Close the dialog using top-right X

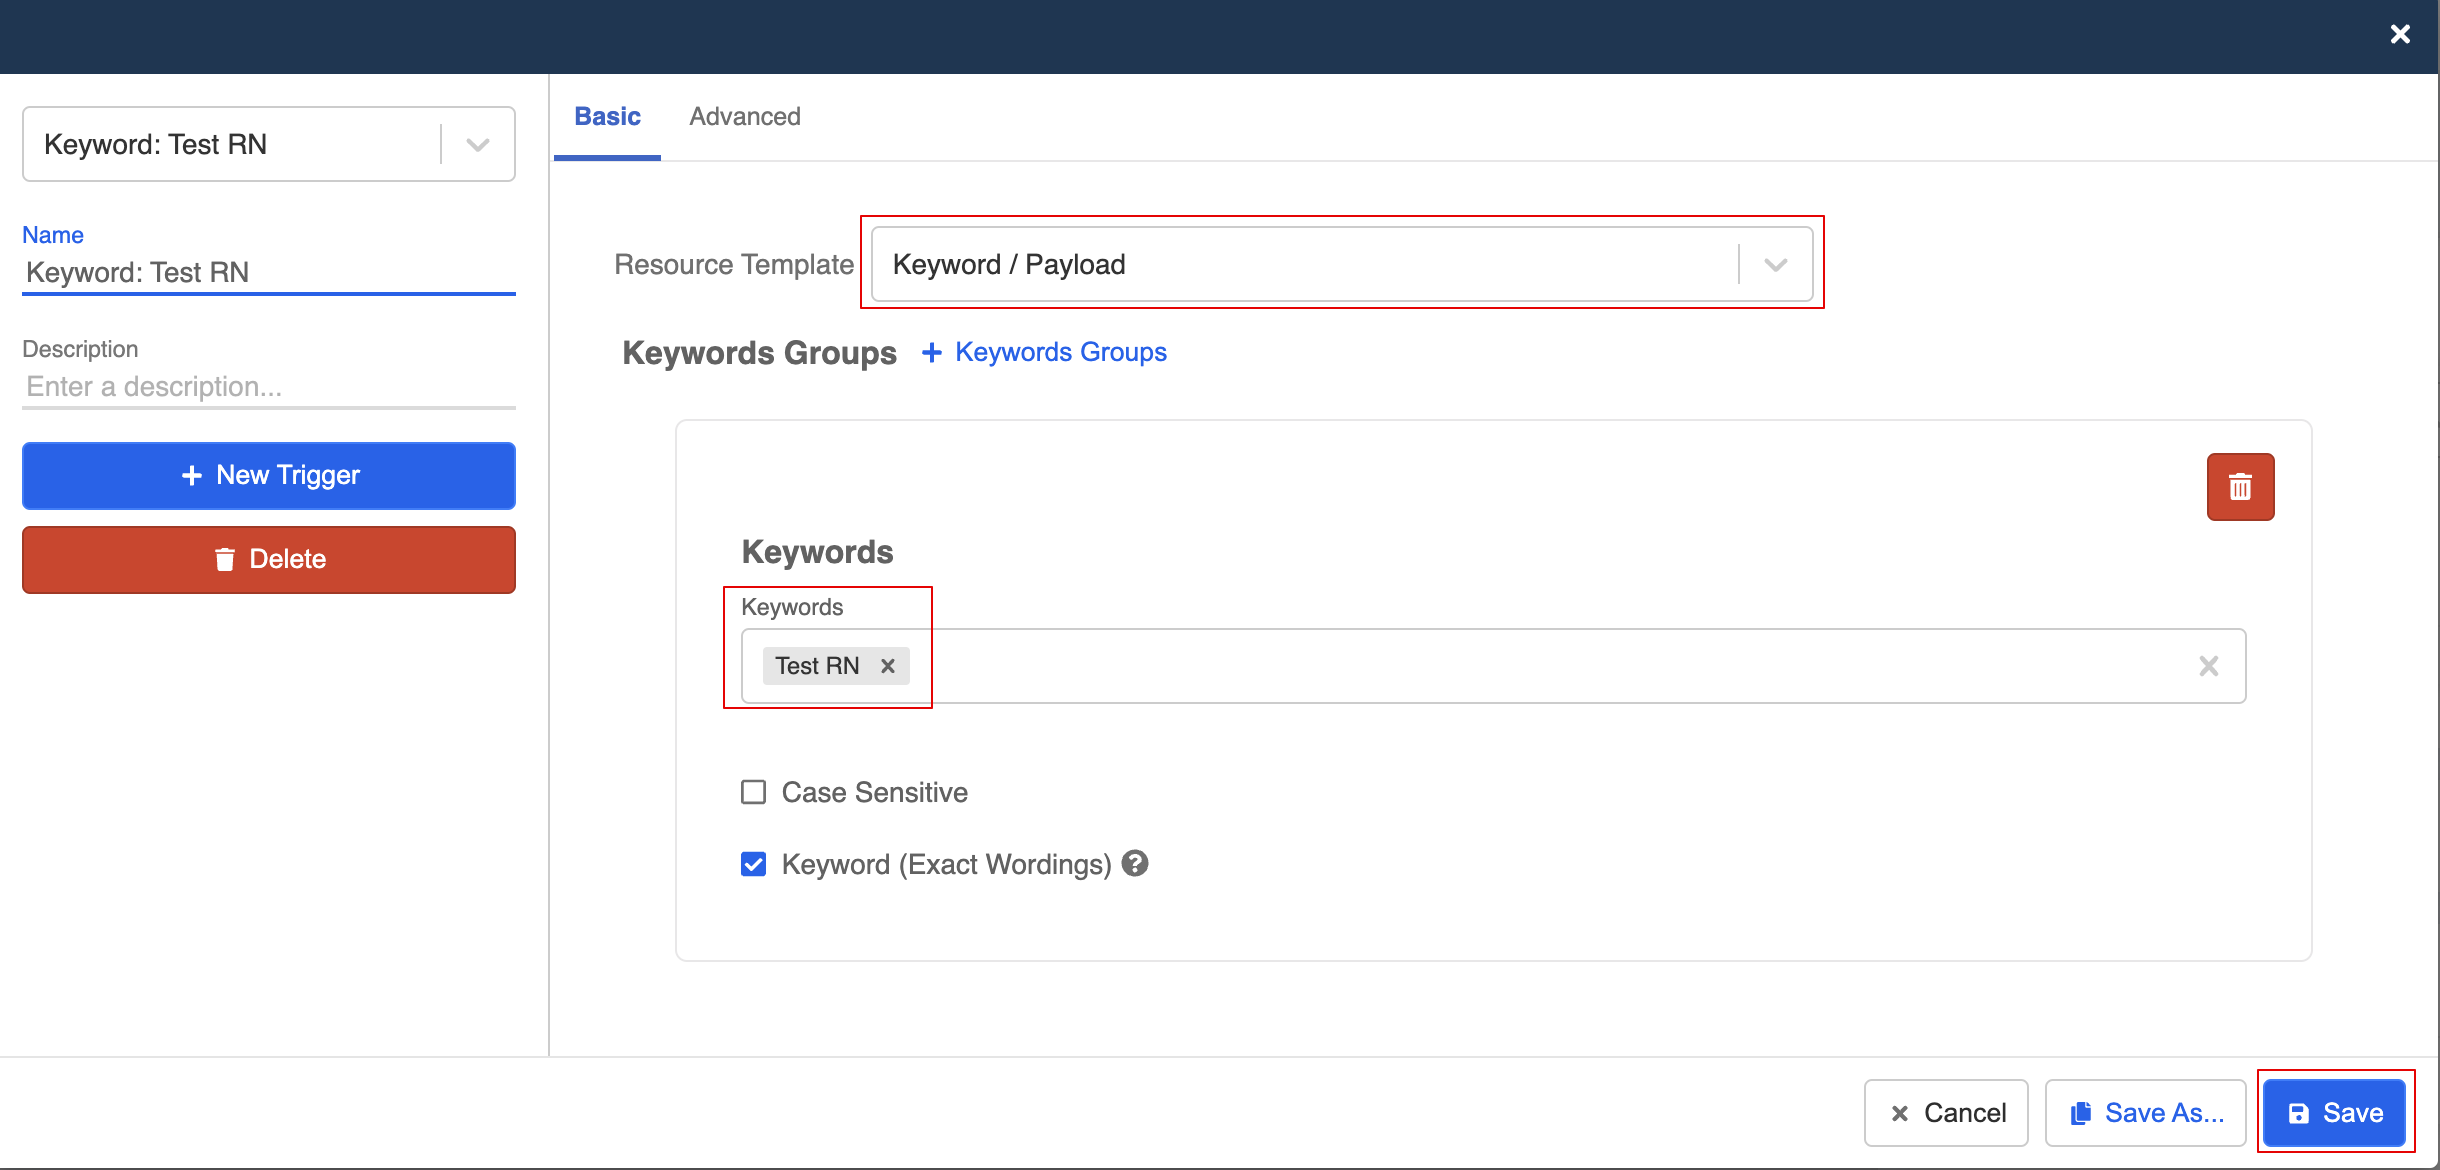[x=2399, y=35]
